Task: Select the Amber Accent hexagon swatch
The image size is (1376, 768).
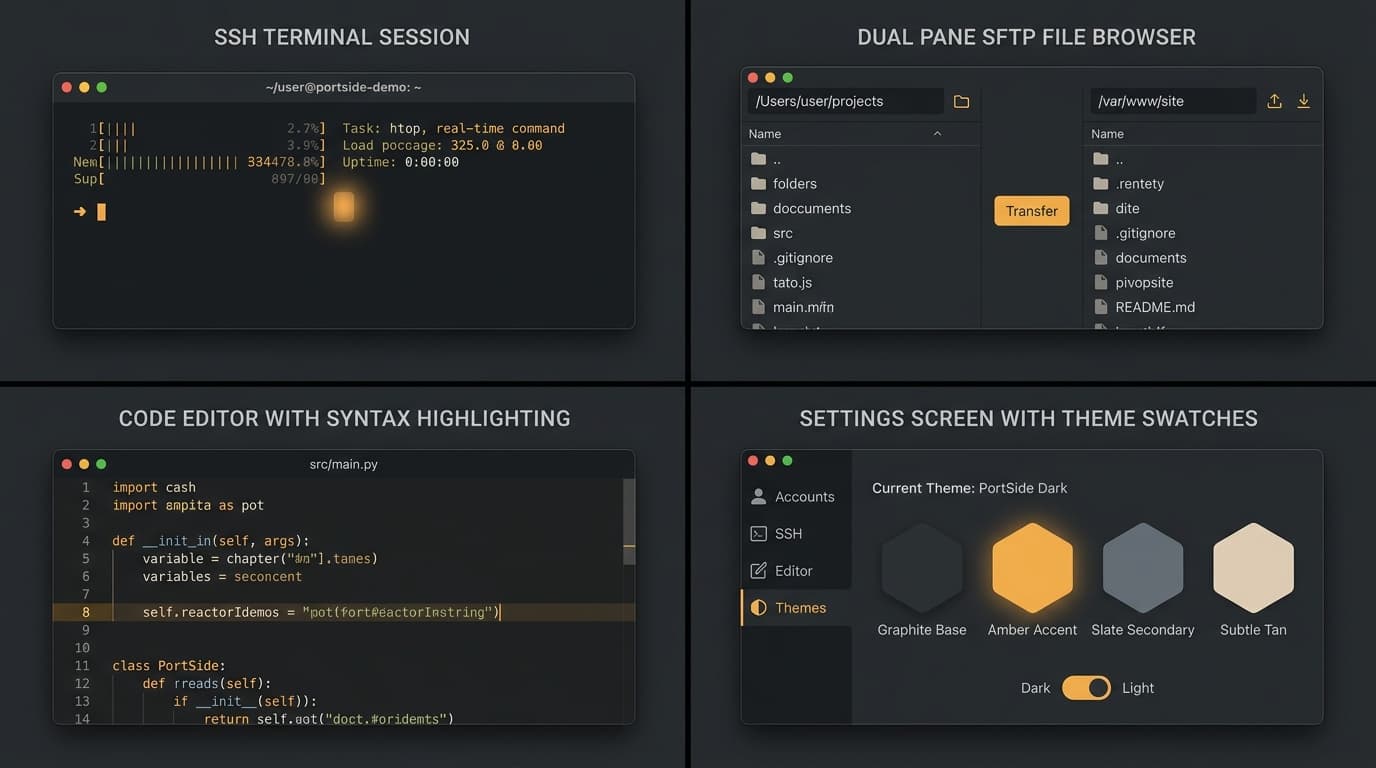Action: 1032,568
